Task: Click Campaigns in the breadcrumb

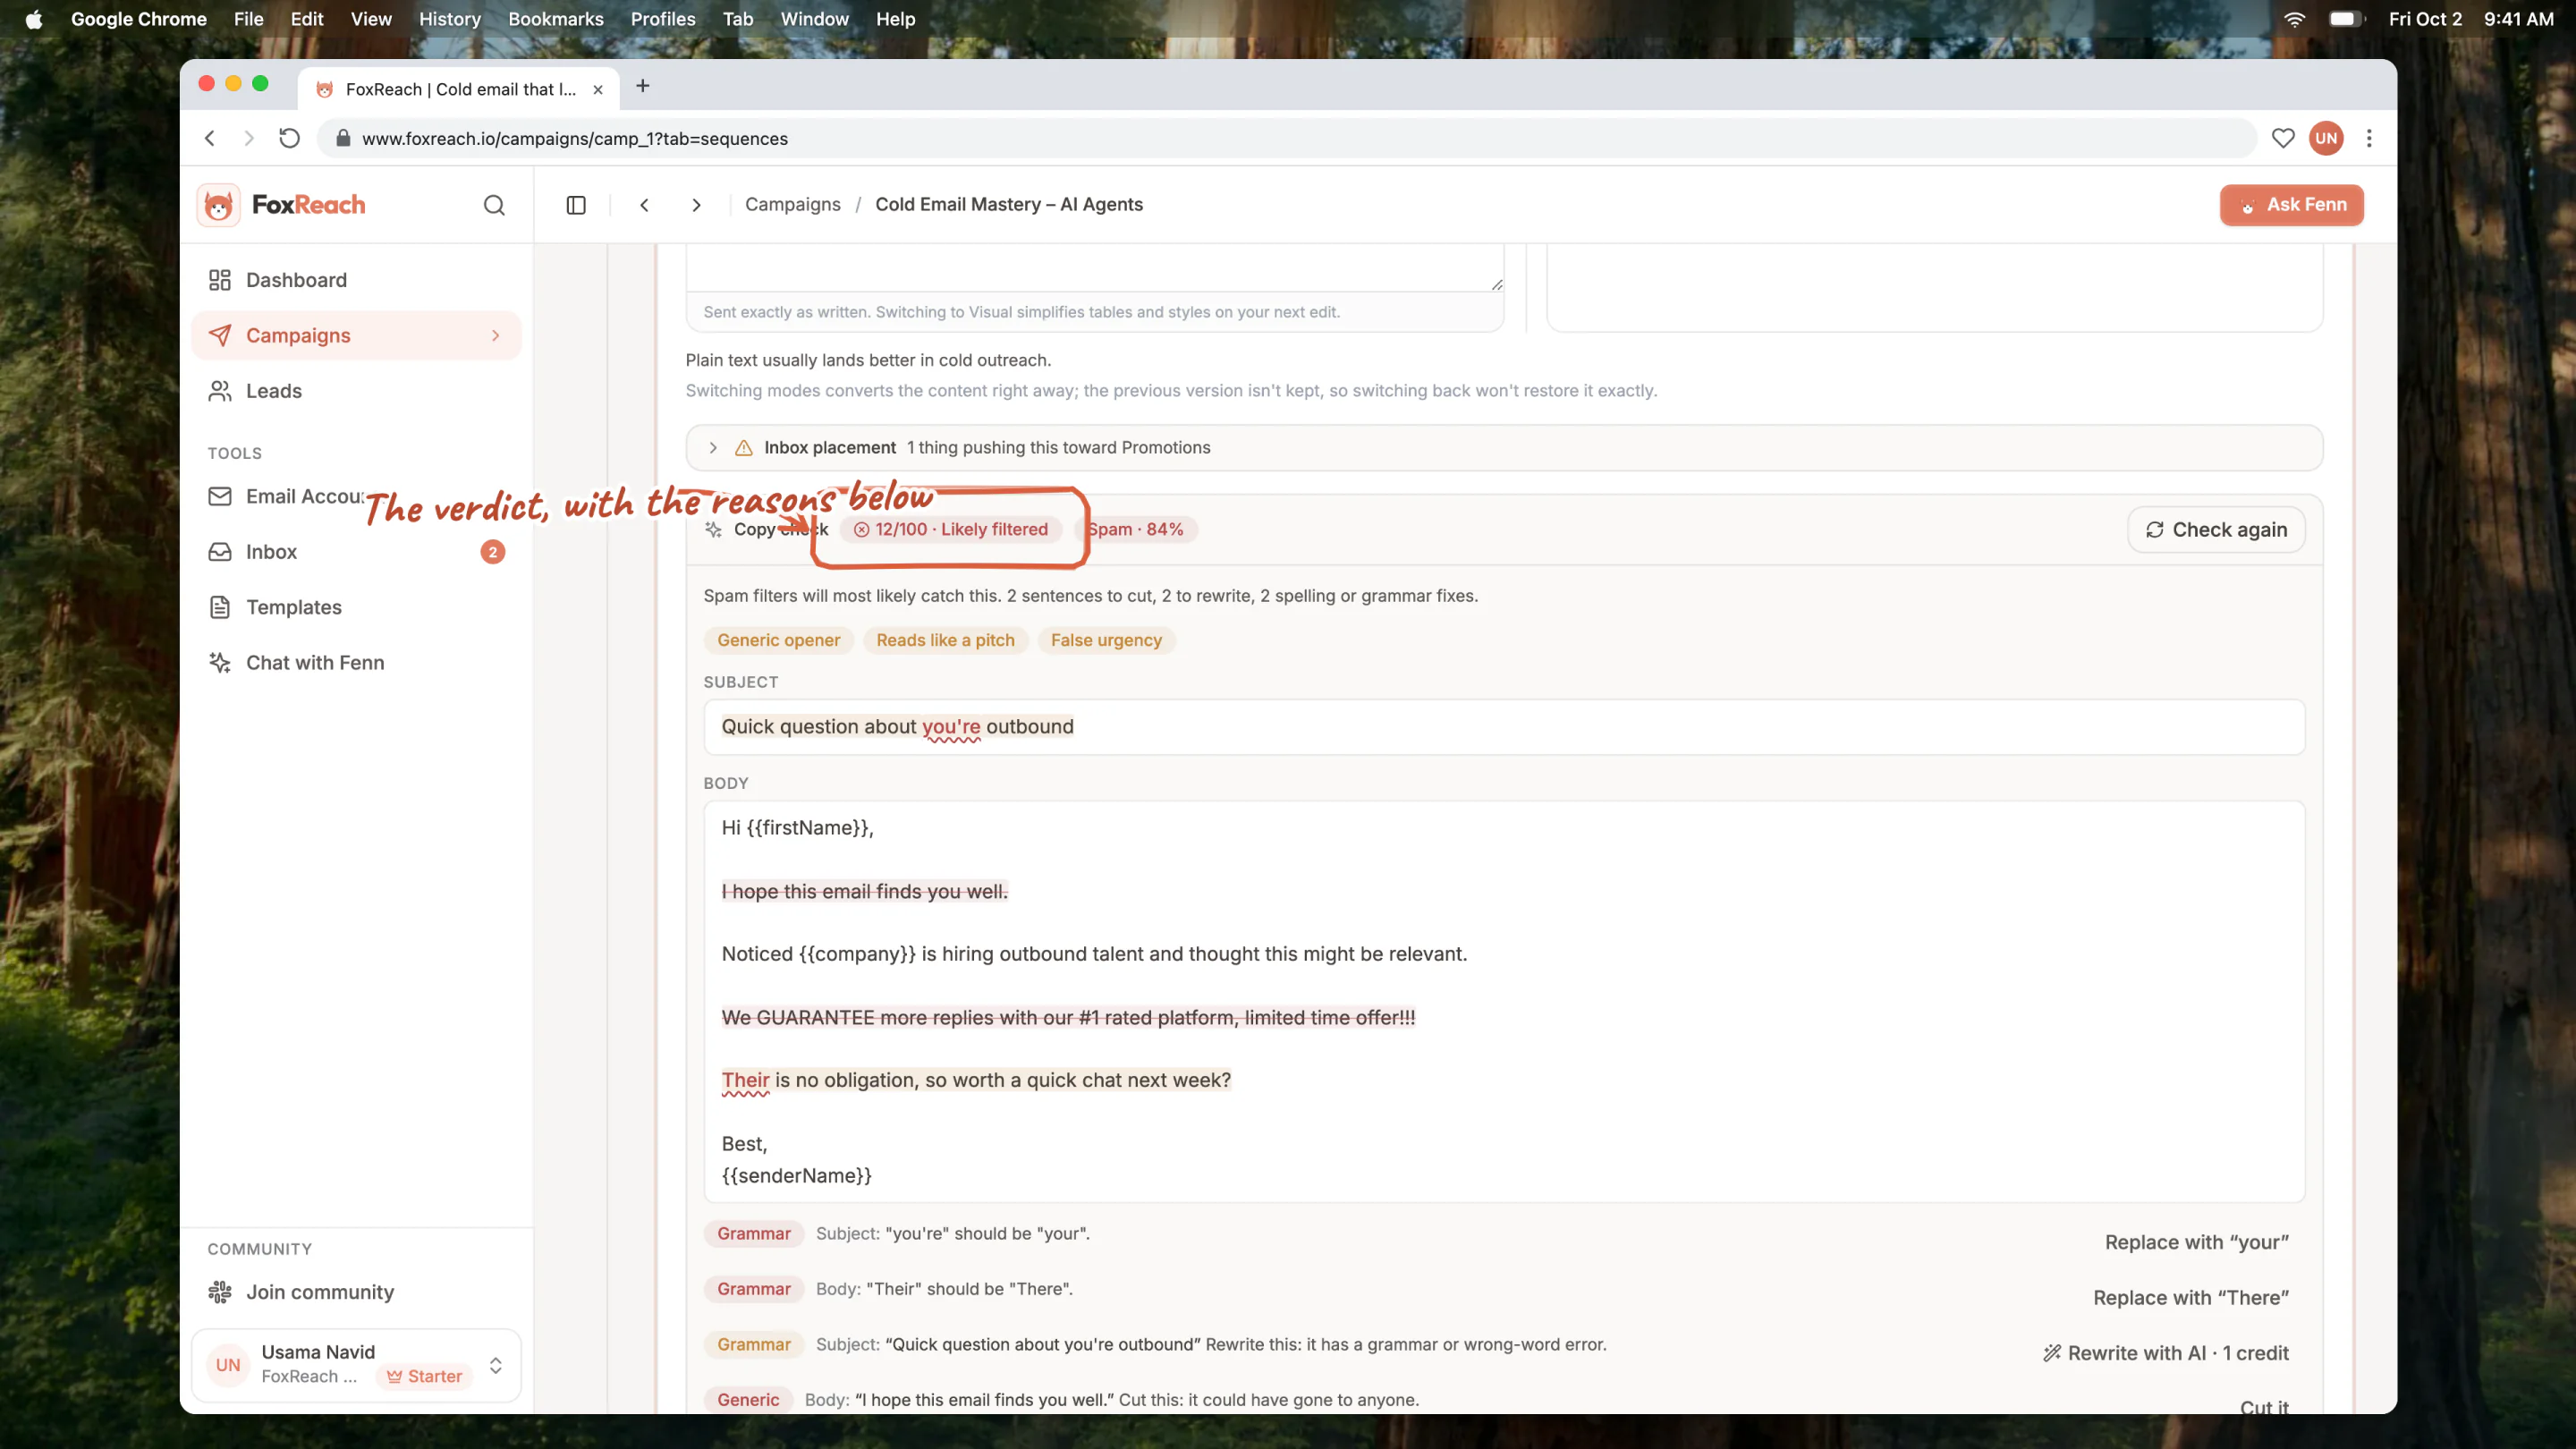Action: pos(793,205)
